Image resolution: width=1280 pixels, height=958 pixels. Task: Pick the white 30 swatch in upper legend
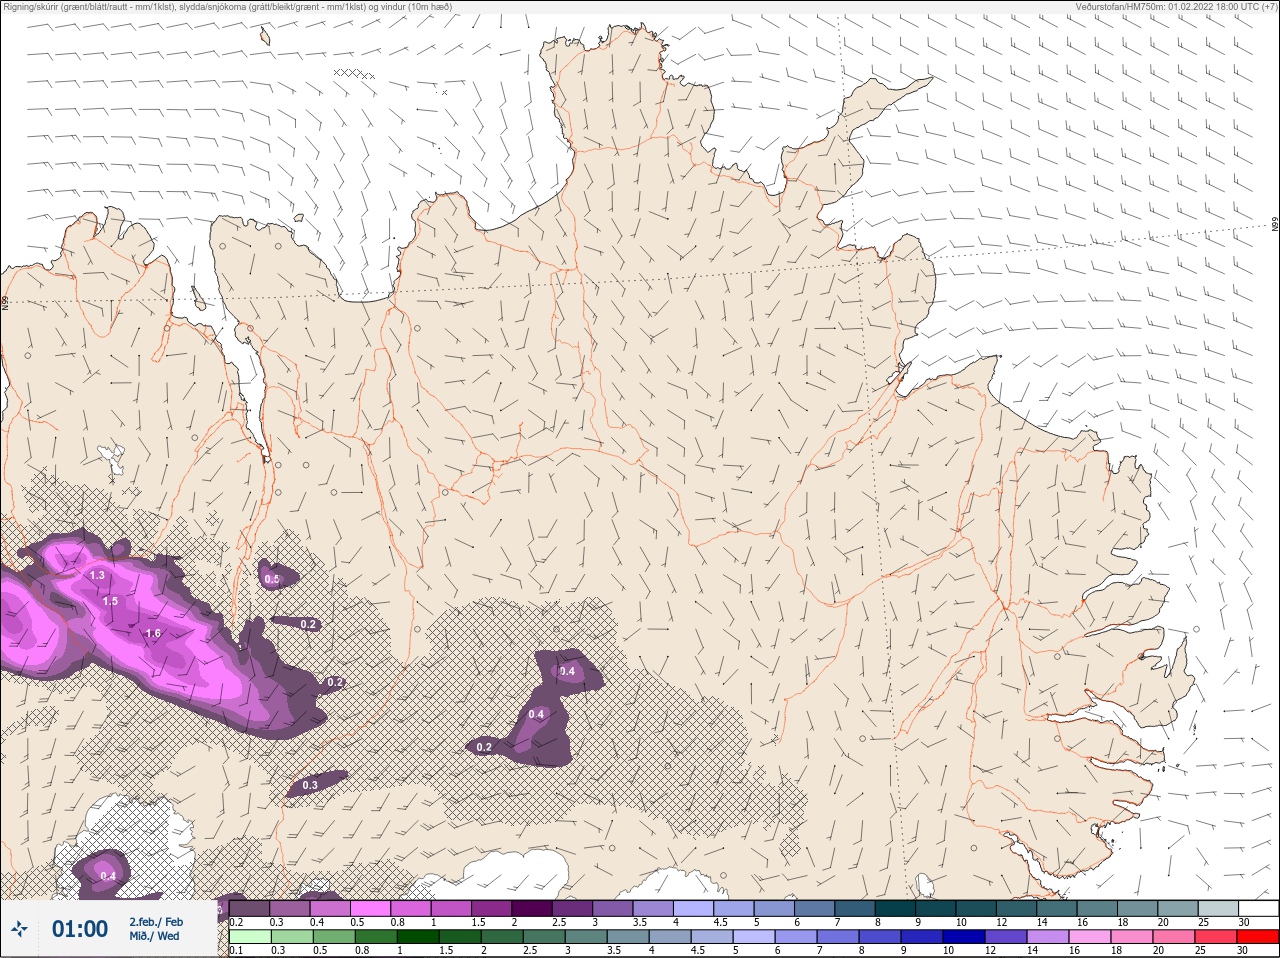coord(1258,909)
